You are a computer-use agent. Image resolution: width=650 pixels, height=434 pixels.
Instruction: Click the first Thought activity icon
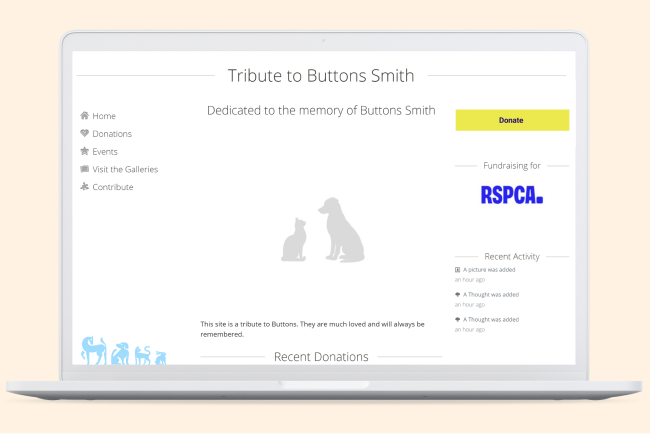tap(458, 295)
